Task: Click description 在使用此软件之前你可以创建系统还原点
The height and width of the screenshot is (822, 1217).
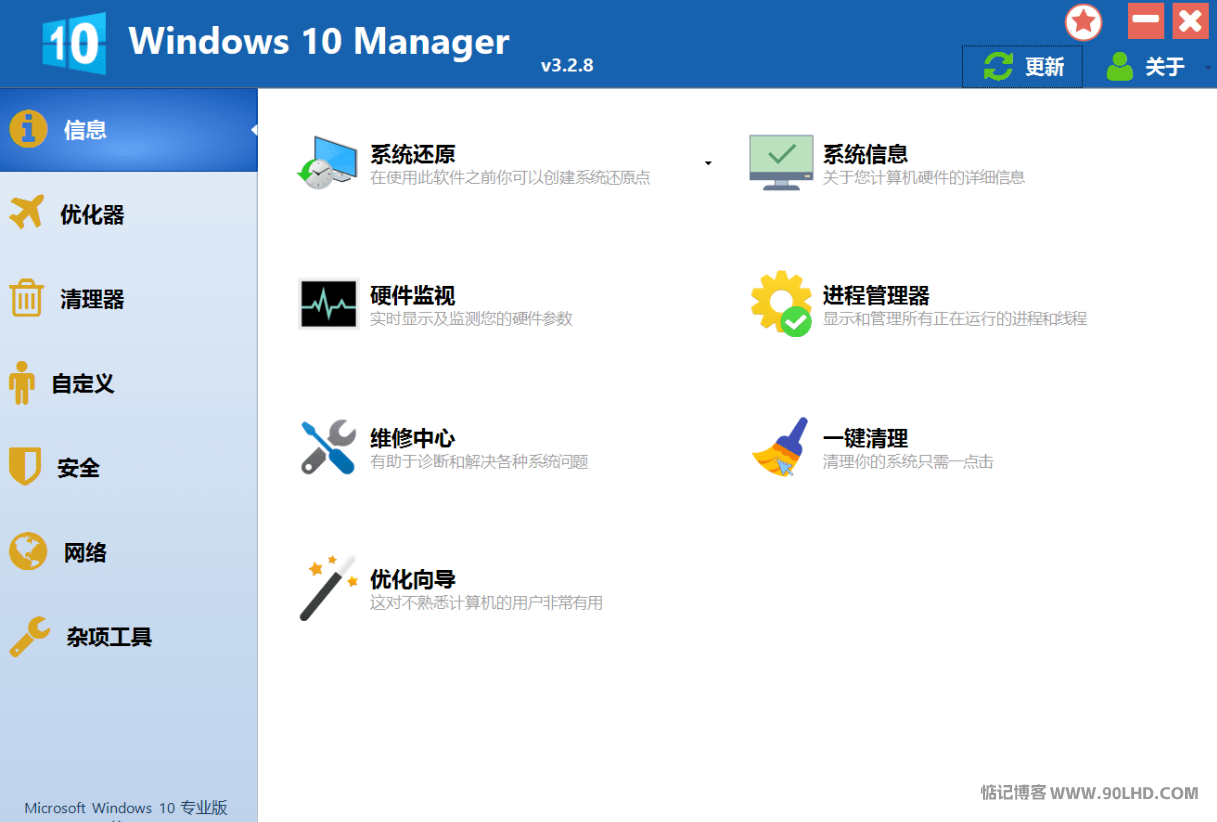Action: (510, 178)
